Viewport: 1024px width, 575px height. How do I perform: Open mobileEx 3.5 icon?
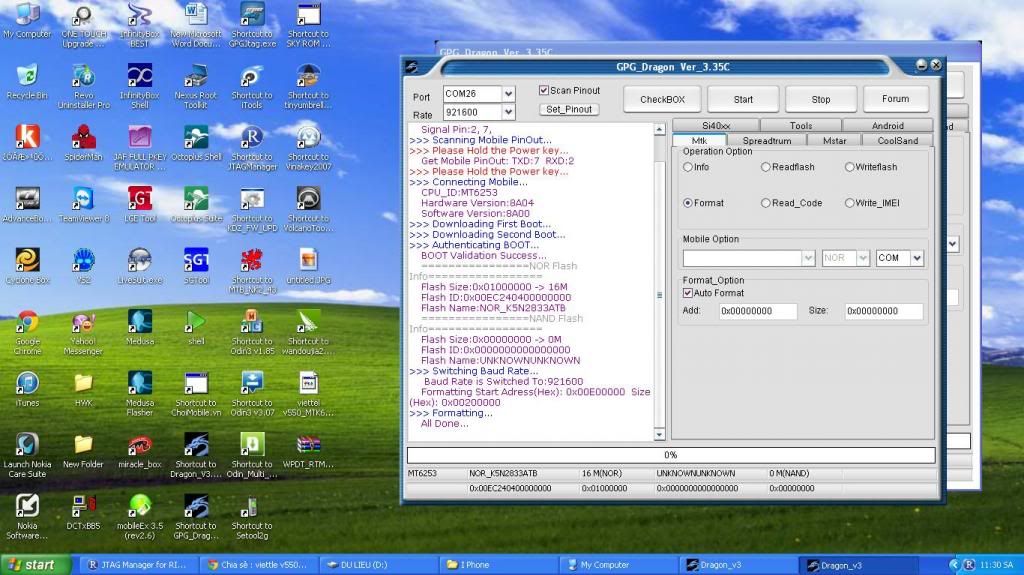[140, 517]
